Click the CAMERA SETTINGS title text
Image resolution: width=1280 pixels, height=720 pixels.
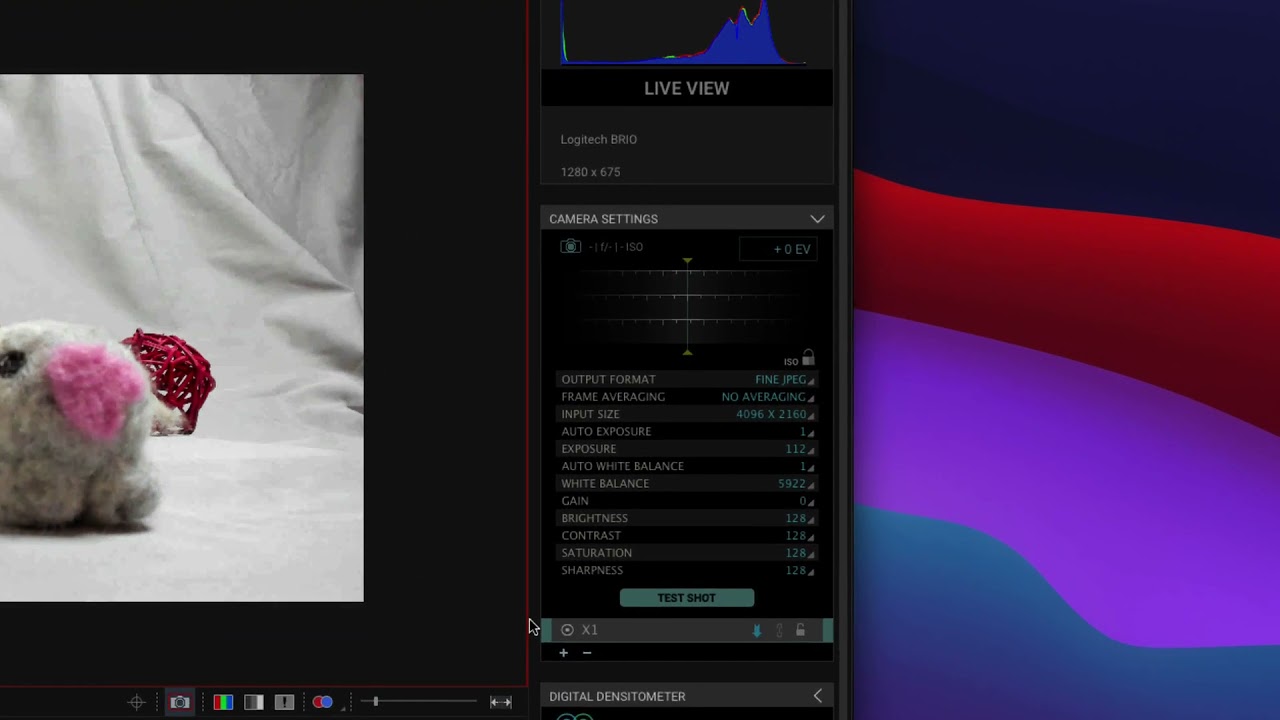(x=603, y=219)
